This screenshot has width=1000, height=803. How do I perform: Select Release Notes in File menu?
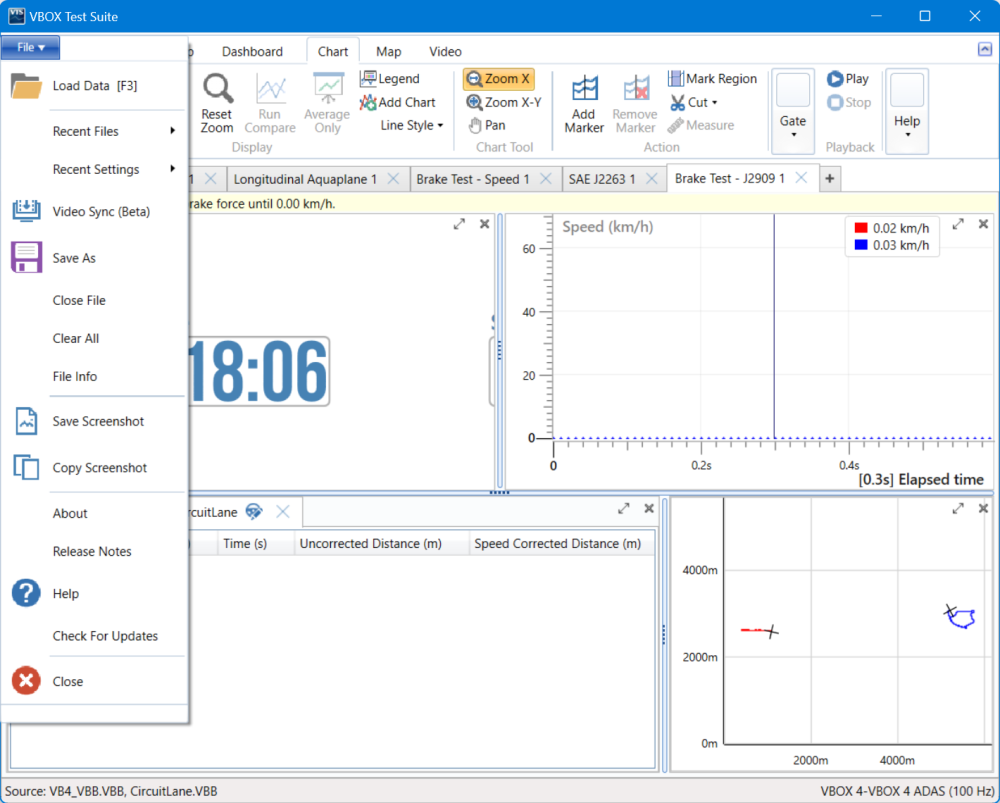pos(92,552)
